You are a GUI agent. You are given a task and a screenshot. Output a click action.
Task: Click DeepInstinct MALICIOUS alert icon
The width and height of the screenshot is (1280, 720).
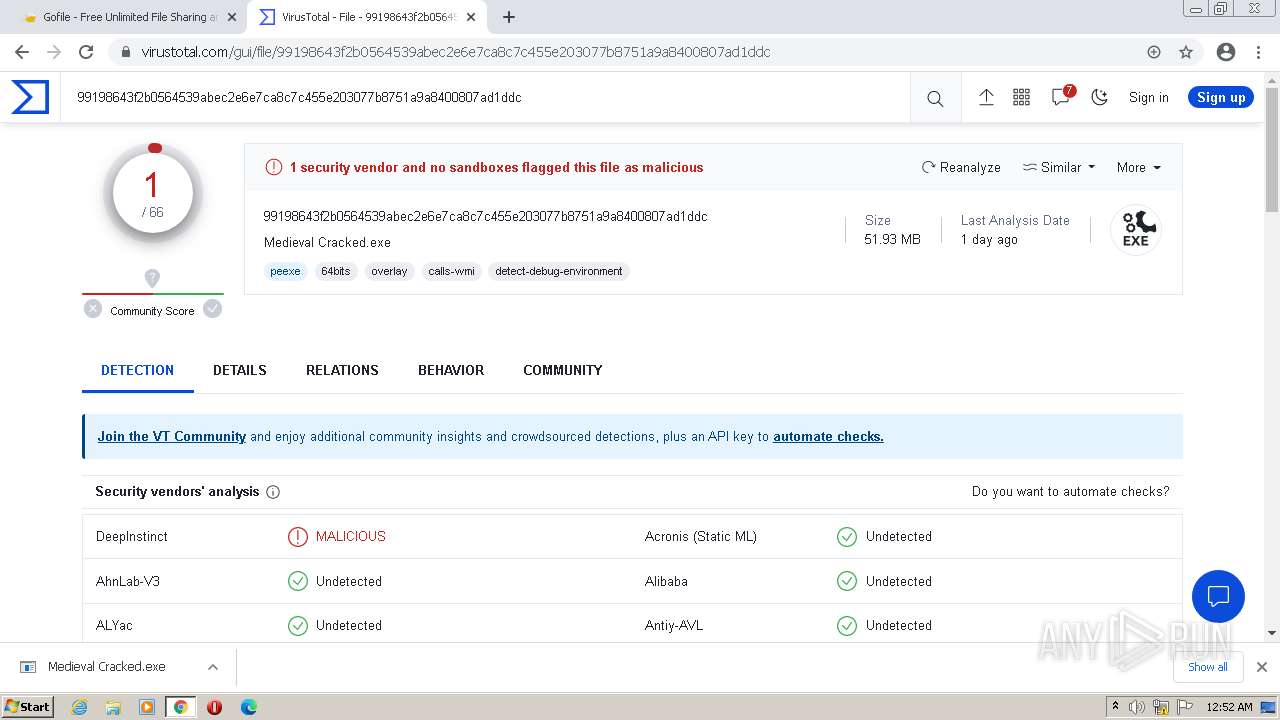(x=297, y=537)
